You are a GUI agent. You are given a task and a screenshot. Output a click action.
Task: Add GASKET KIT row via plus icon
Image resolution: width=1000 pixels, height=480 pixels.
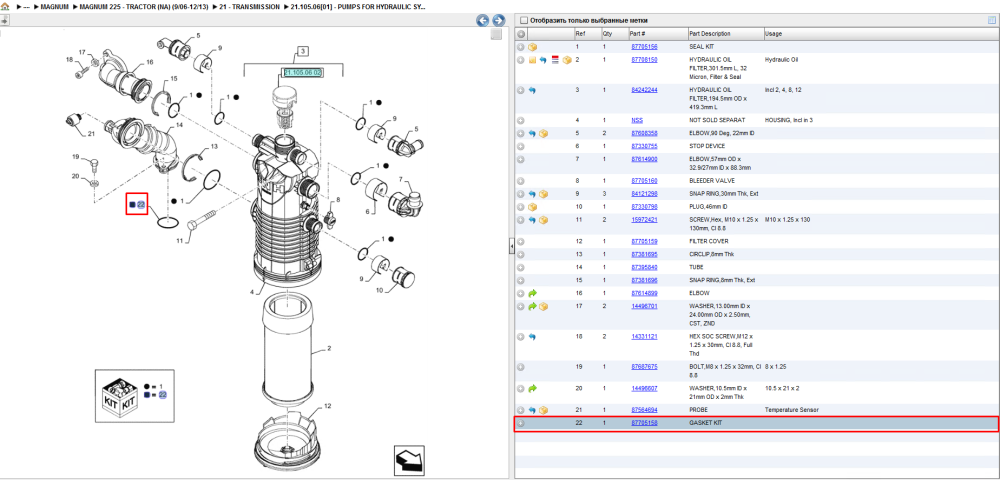[x=520, y=423]
